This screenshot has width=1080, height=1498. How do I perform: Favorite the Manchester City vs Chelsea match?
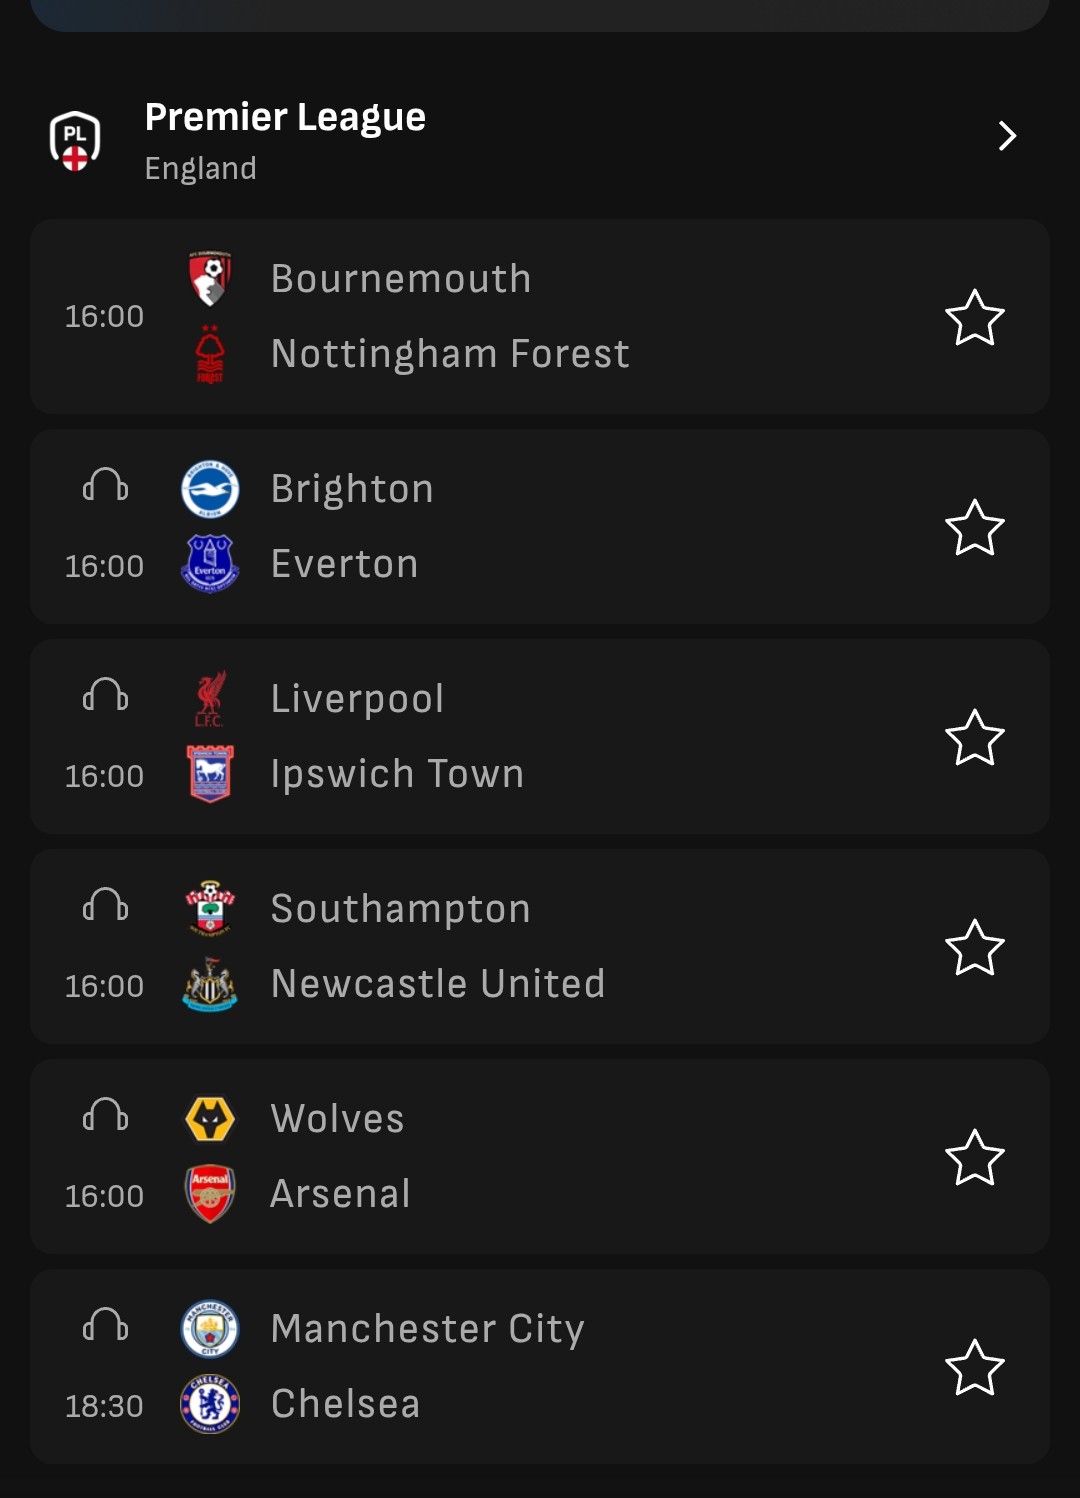click(974, 1368)
